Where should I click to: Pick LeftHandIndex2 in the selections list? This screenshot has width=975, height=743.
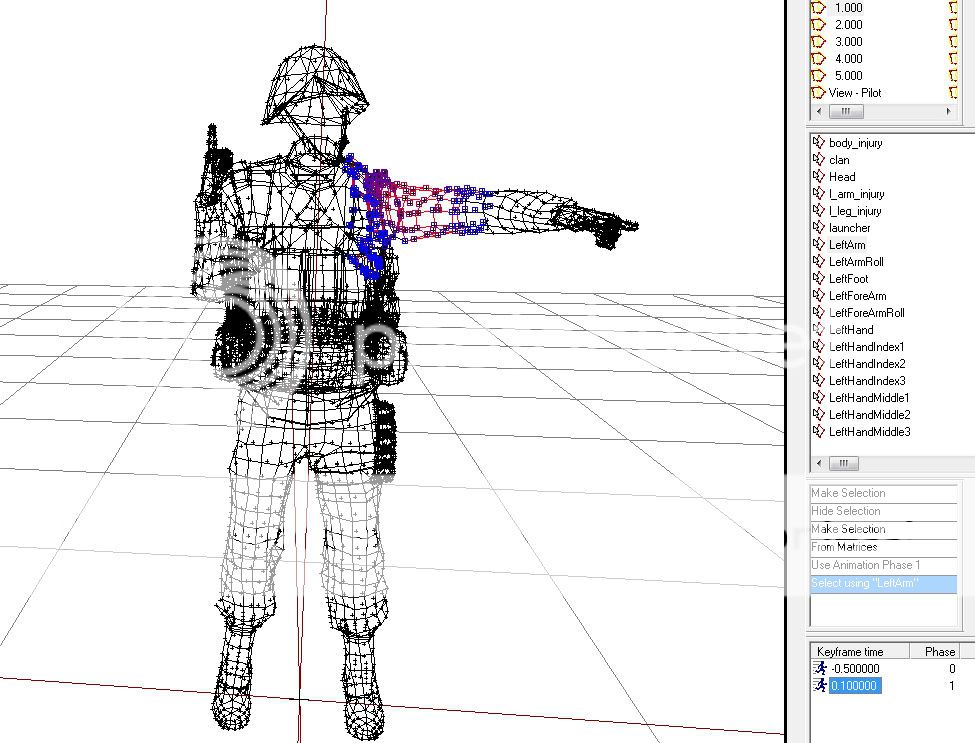pyautogui.click(x=867, y=364)
